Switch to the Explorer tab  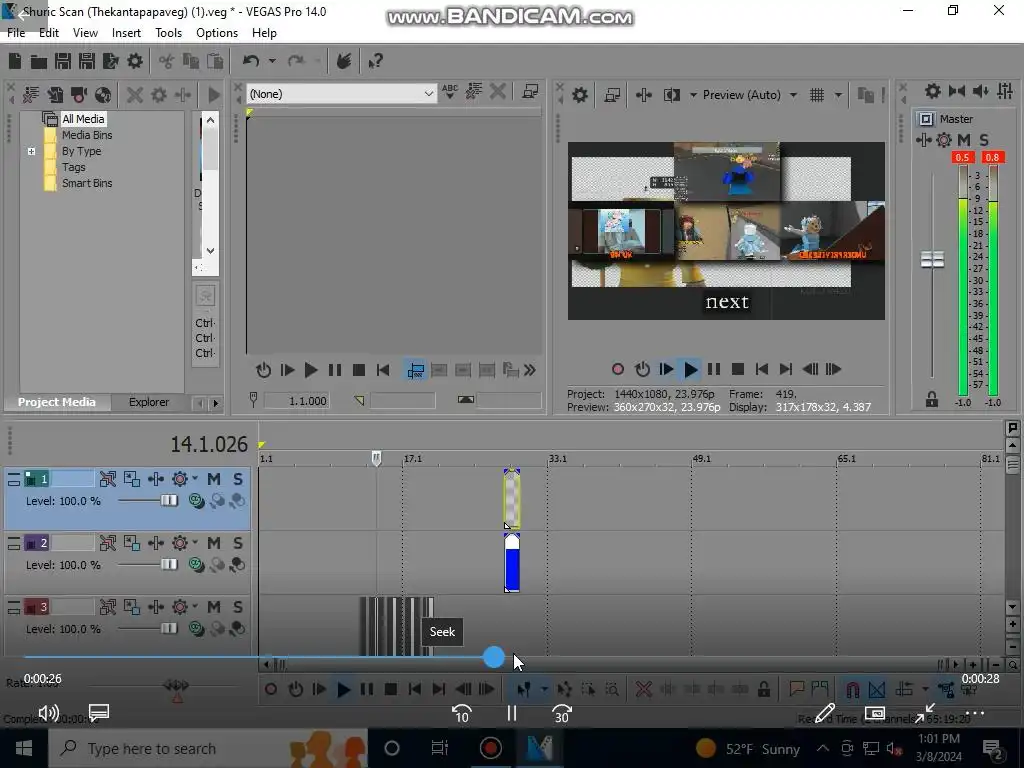(x=149, y=402)
